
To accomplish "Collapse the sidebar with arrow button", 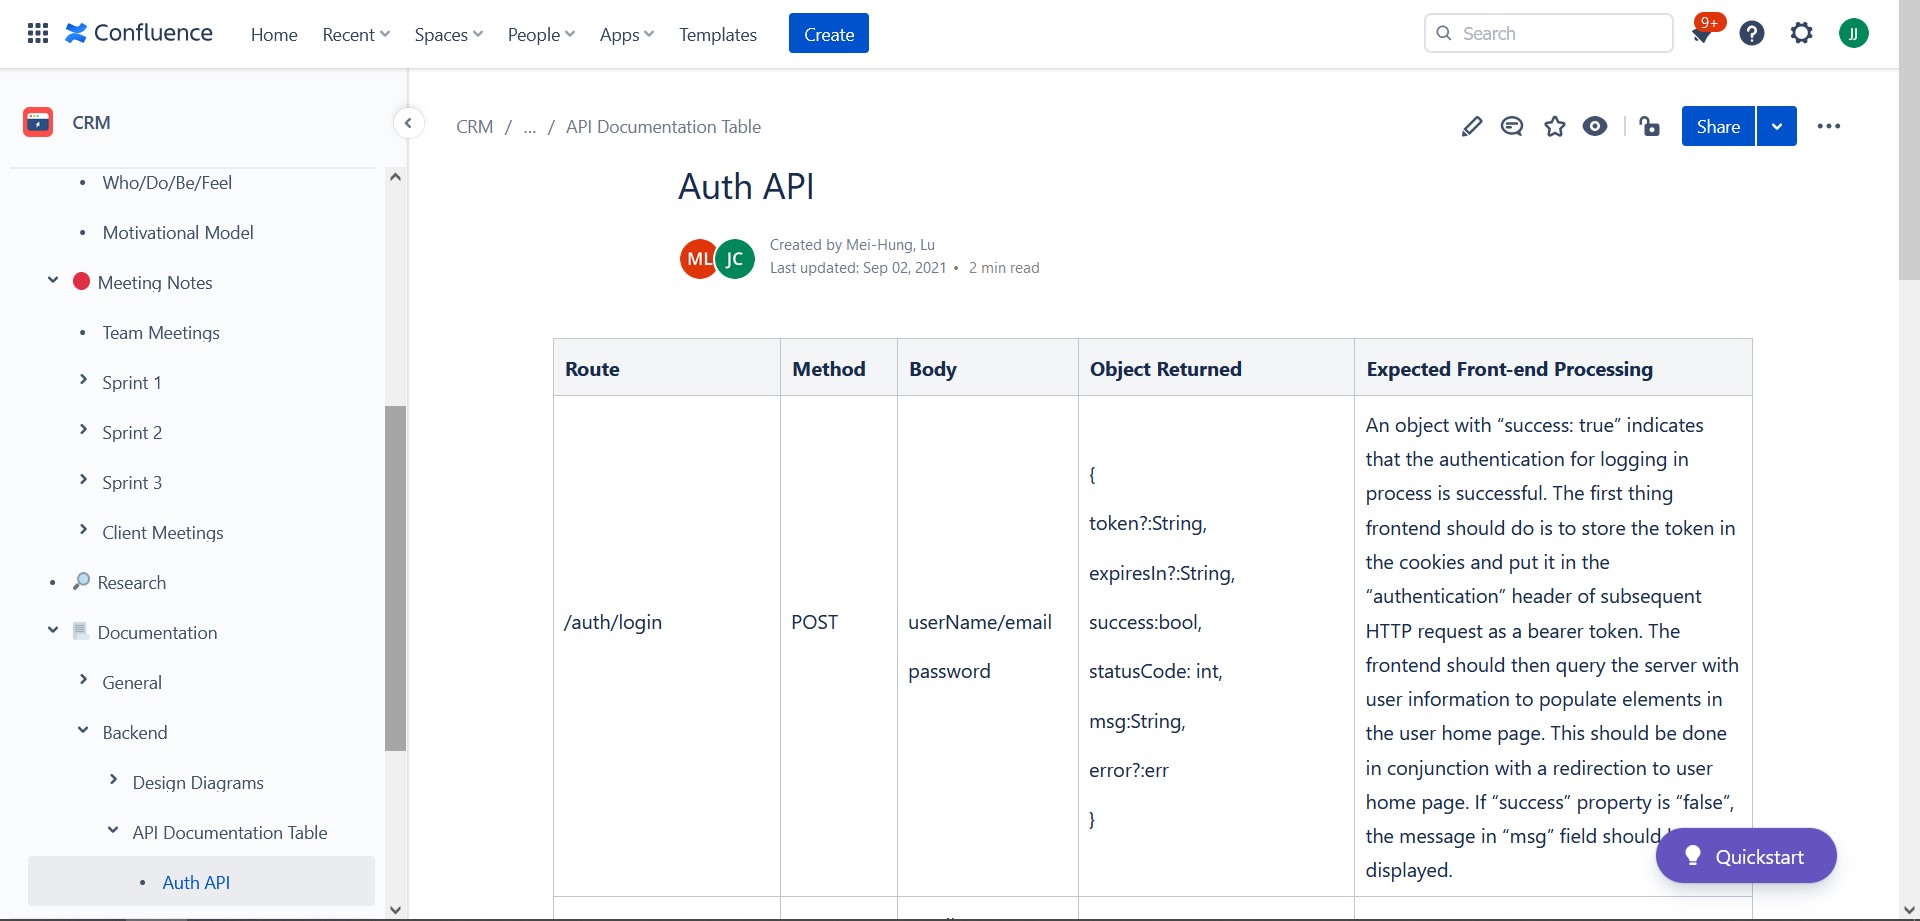I will tap(408, 123).
